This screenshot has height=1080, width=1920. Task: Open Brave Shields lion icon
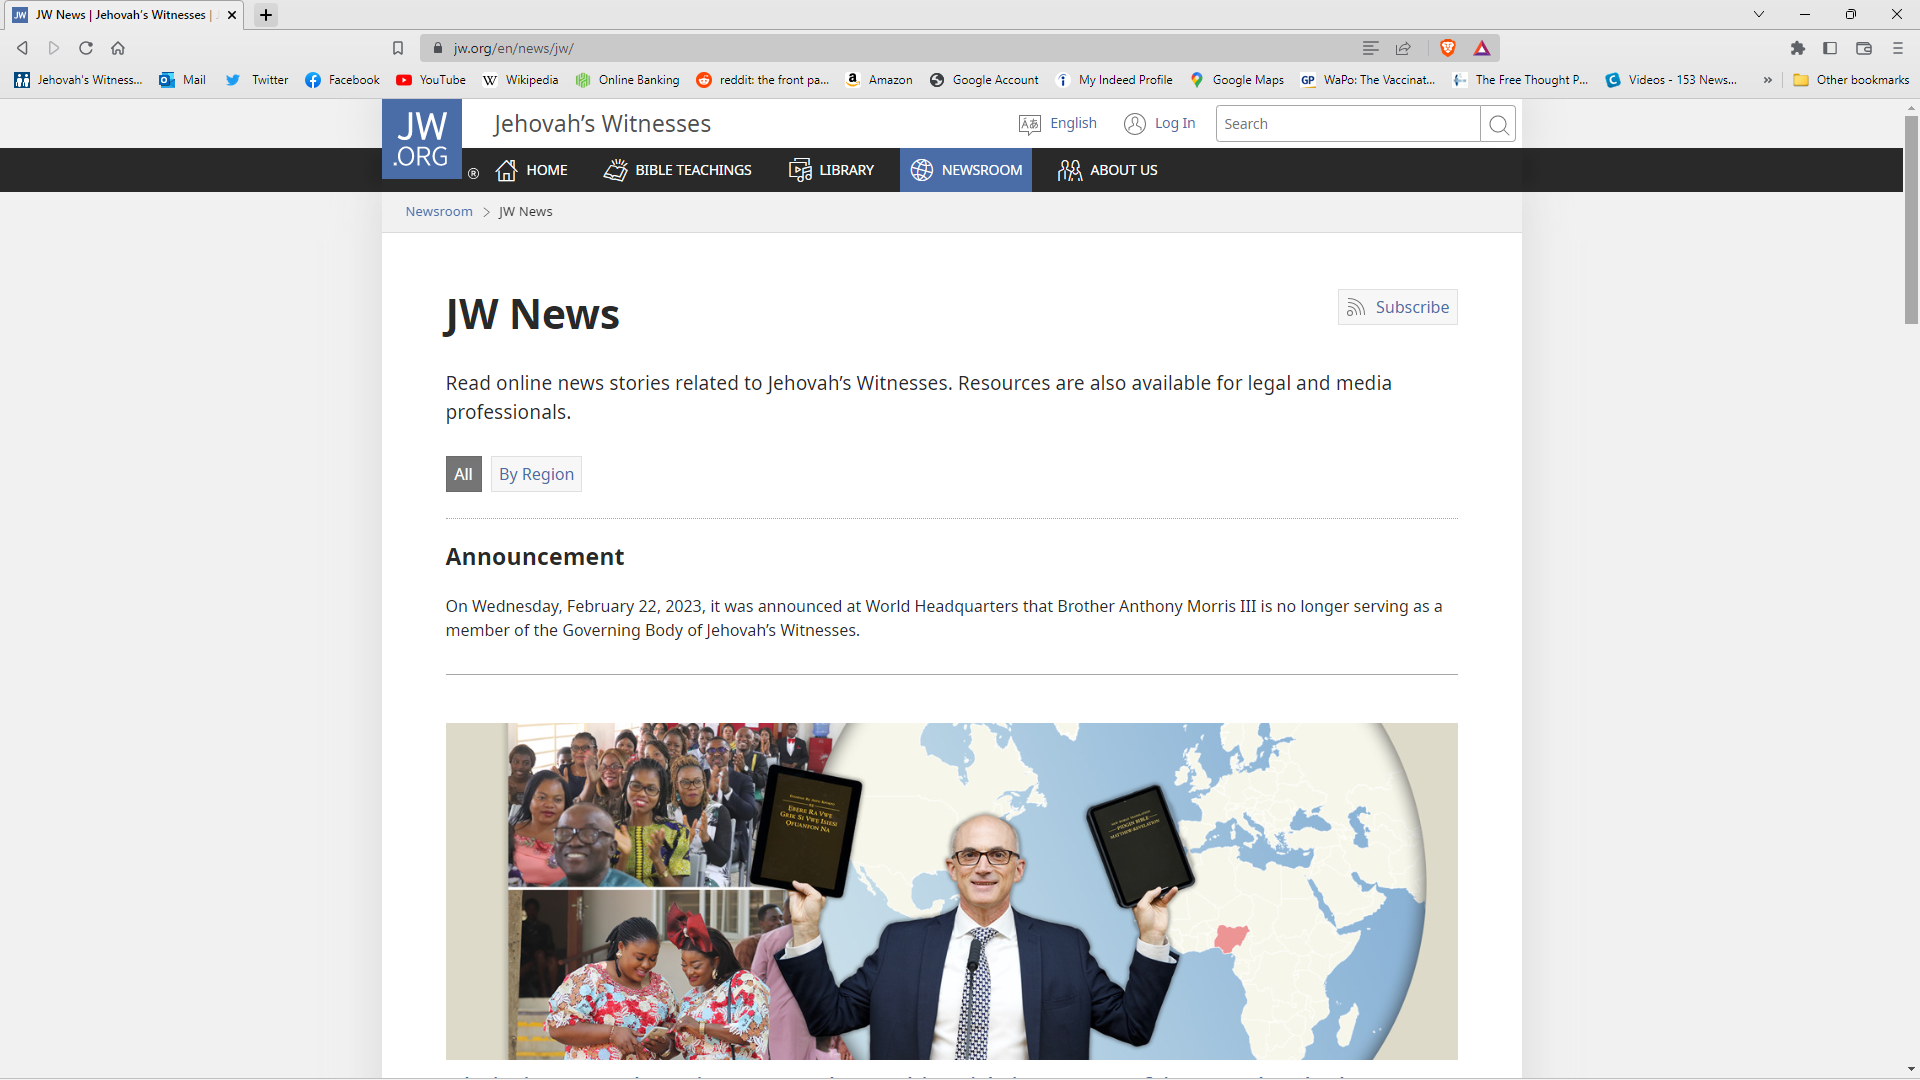[x=1448, y=48]
